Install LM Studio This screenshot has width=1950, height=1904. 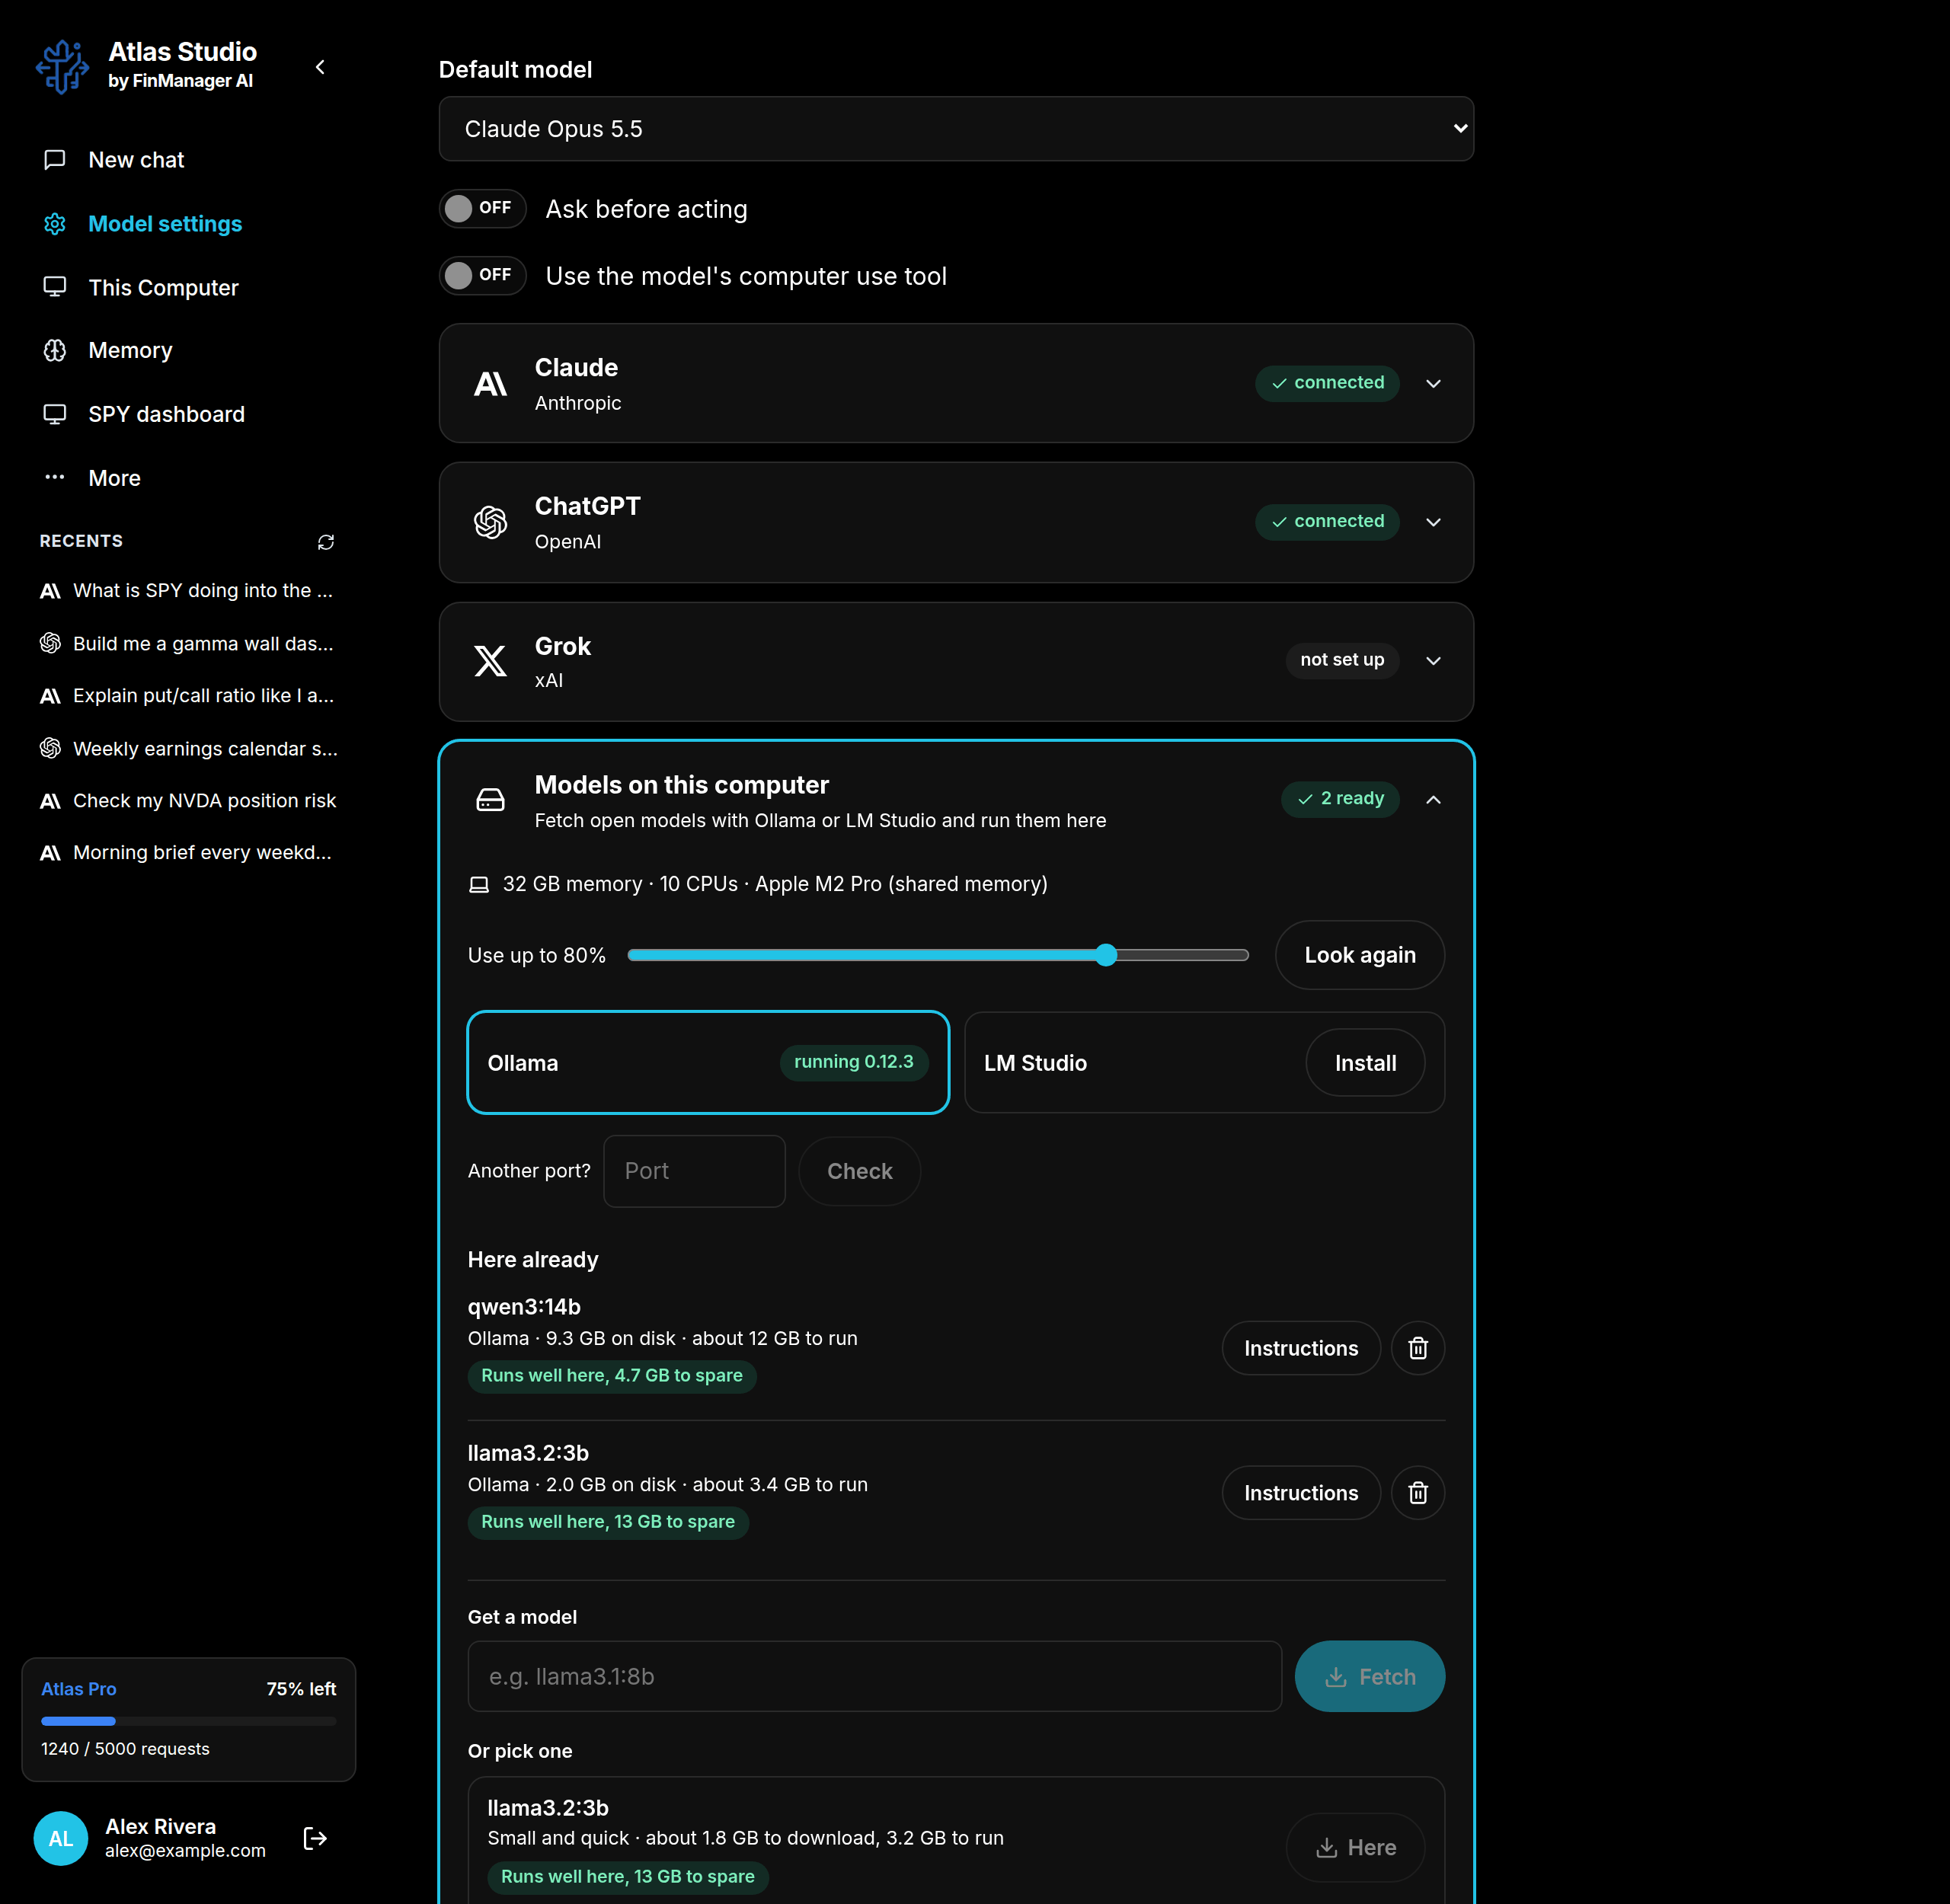[1365, 1063]
